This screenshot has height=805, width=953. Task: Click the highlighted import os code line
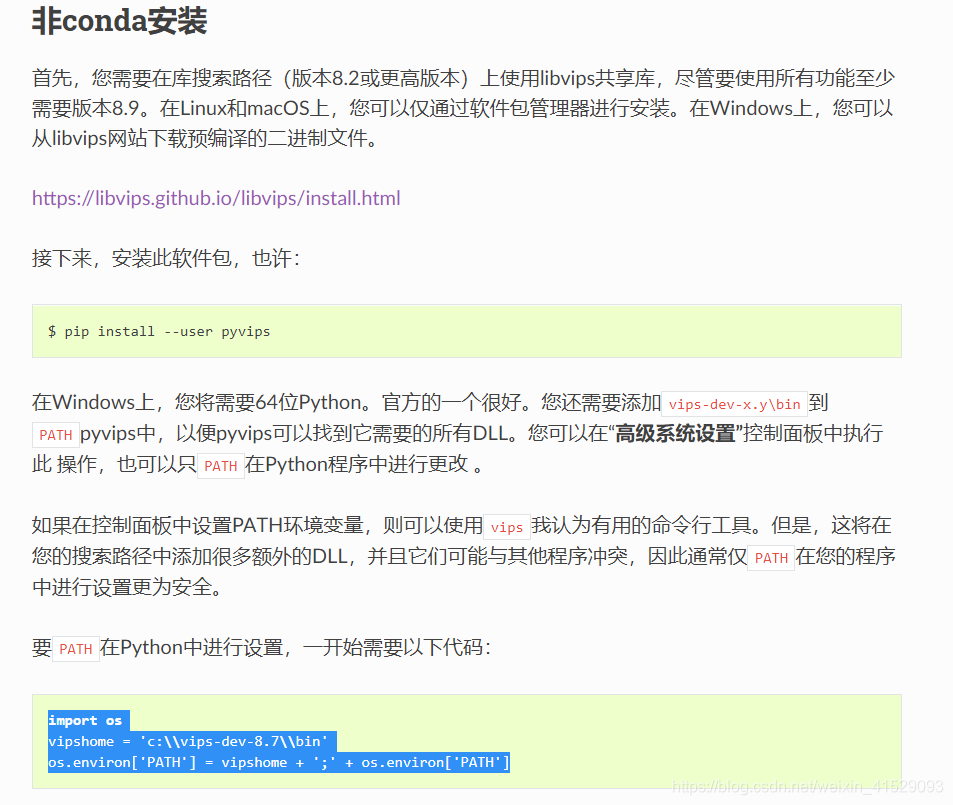coord(87,720)
